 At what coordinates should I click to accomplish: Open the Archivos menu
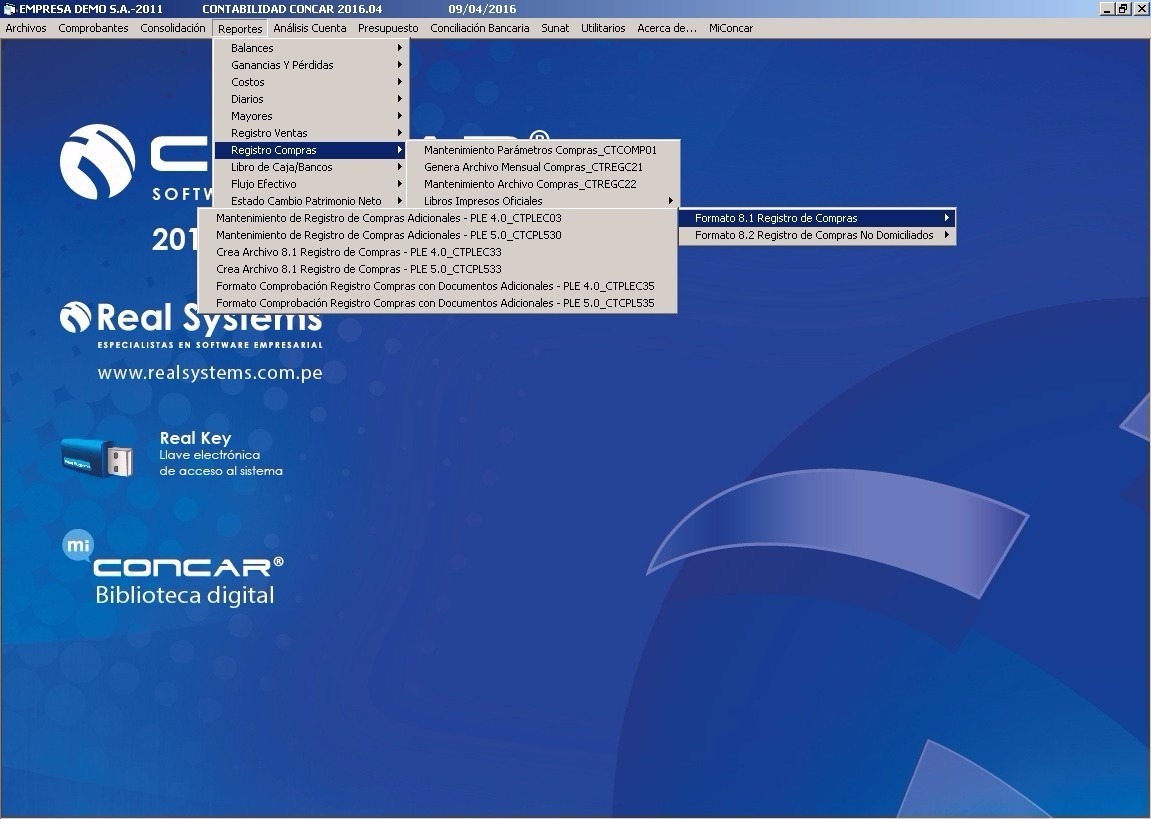click(26, 28)
